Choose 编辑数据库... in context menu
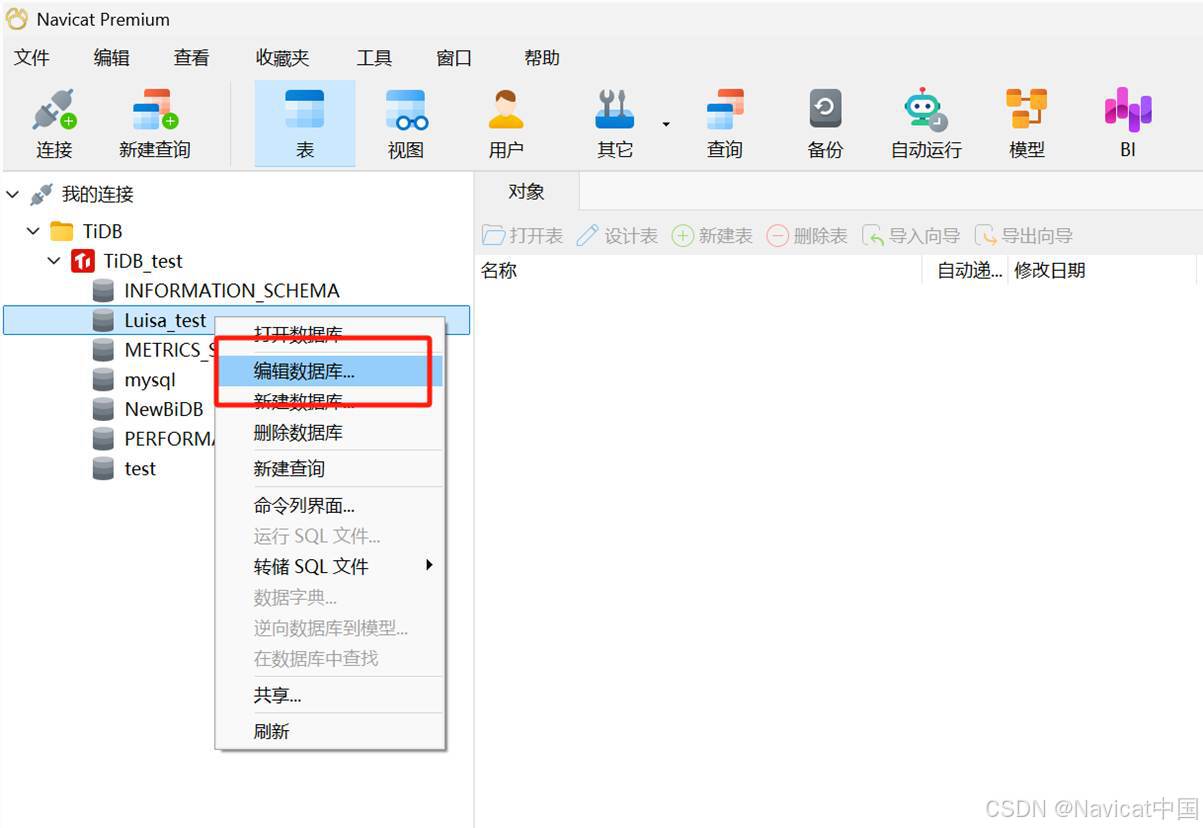This screenshot has width=1203, height=828. [330, 372]
